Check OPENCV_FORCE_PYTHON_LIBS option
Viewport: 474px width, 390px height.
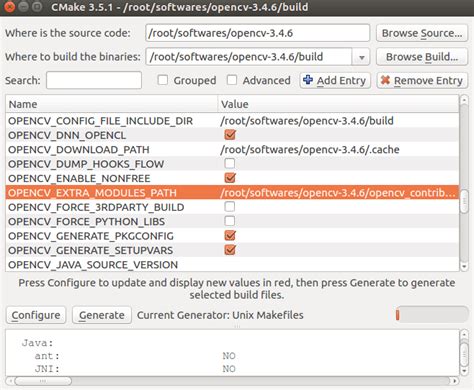[230, 221]
